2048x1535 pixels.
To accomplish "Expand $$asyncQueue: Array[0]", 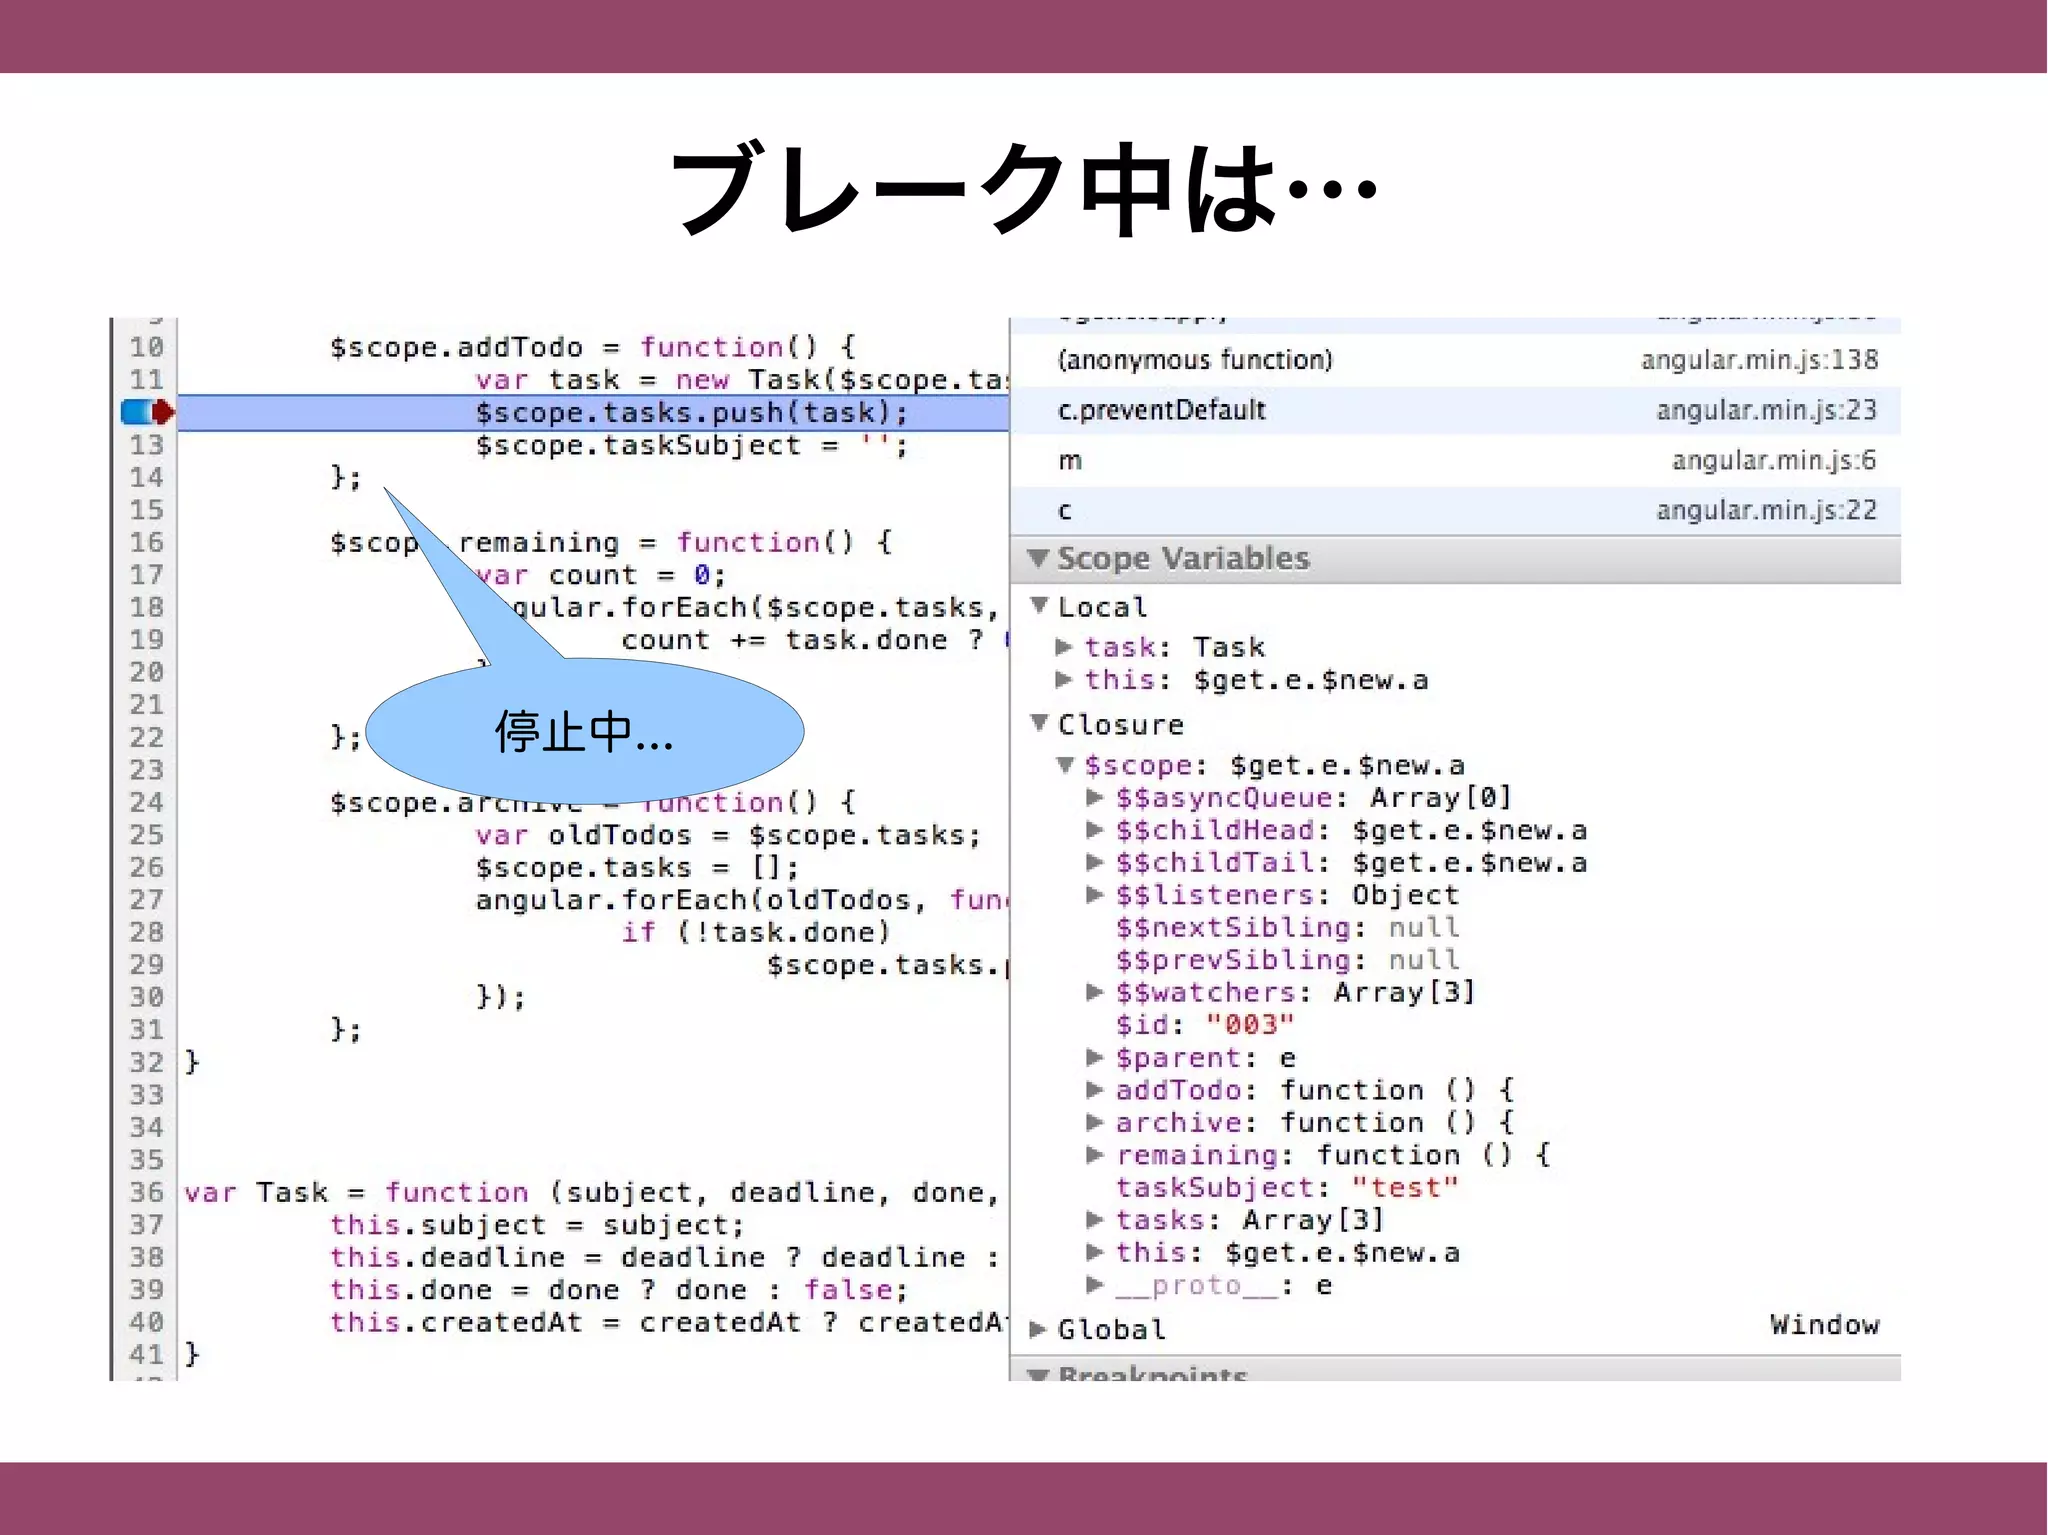I will pyautogui.click(x=1095, y=797).
